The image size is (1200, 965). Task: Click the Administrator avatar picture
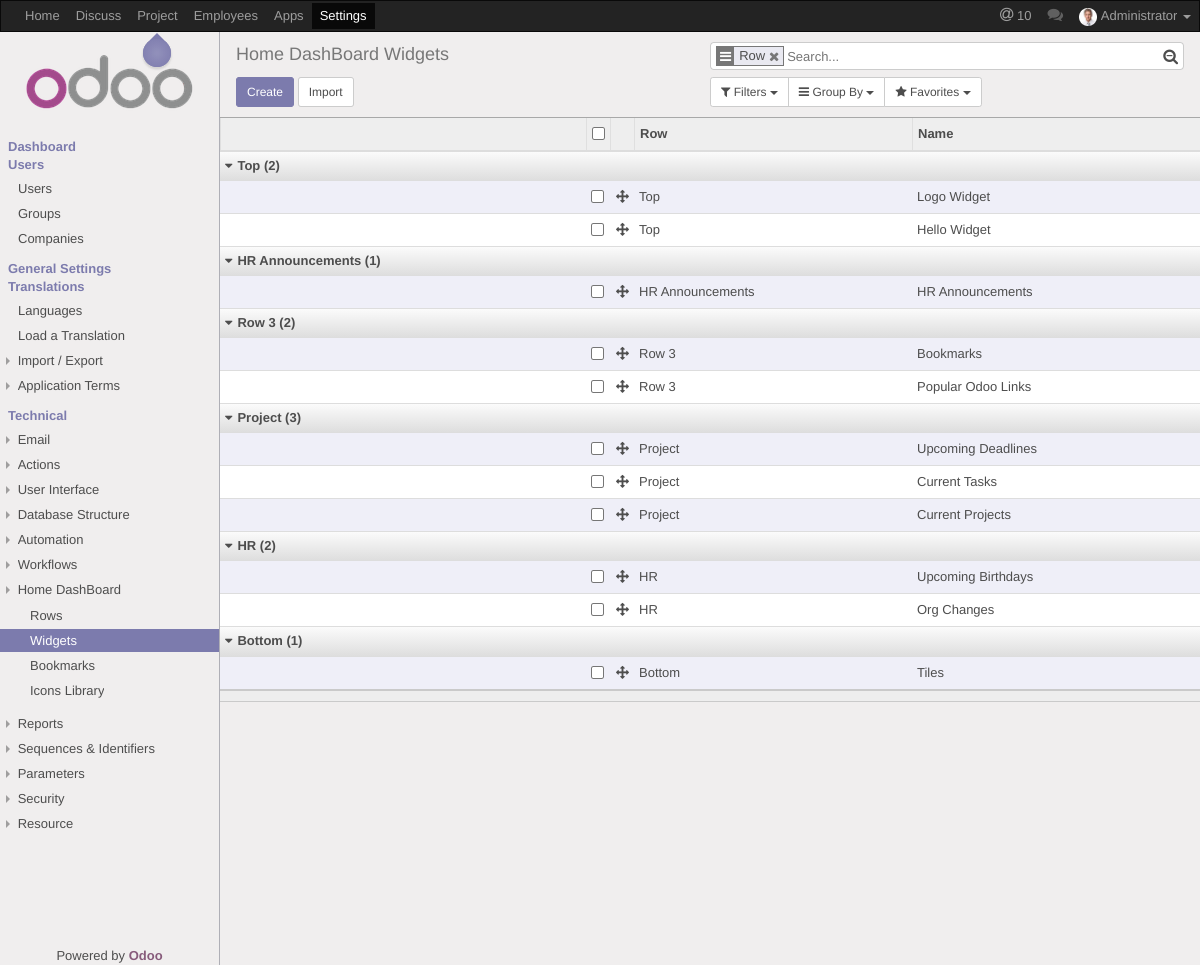[x=1088, y=16]
